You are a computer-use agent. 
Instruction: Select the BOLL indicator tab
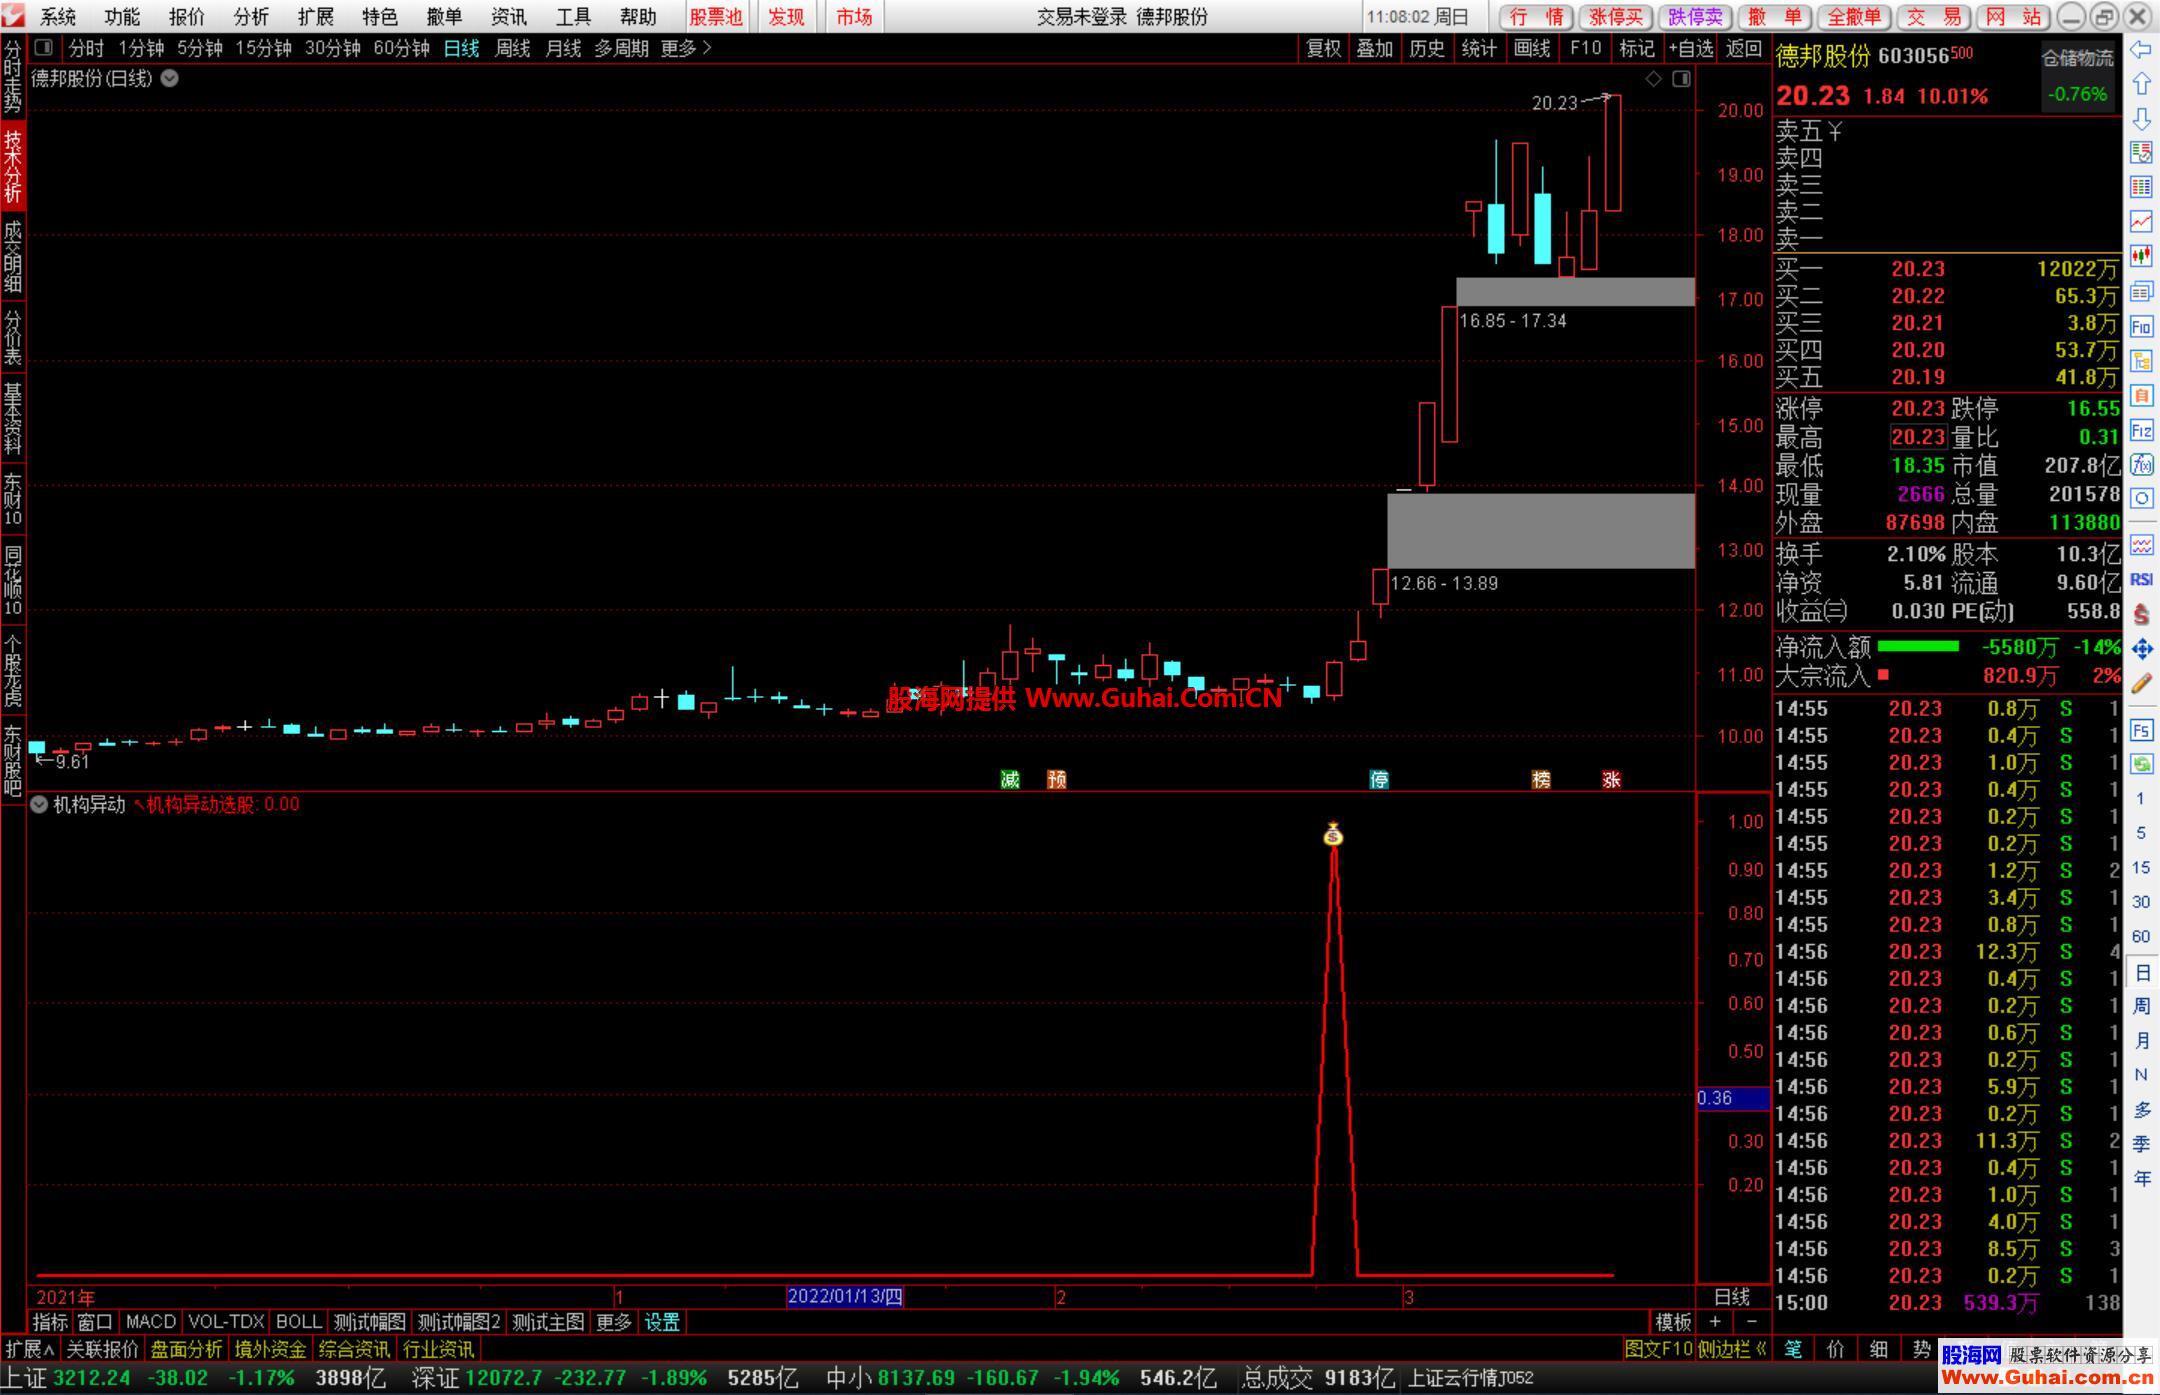298,1322
